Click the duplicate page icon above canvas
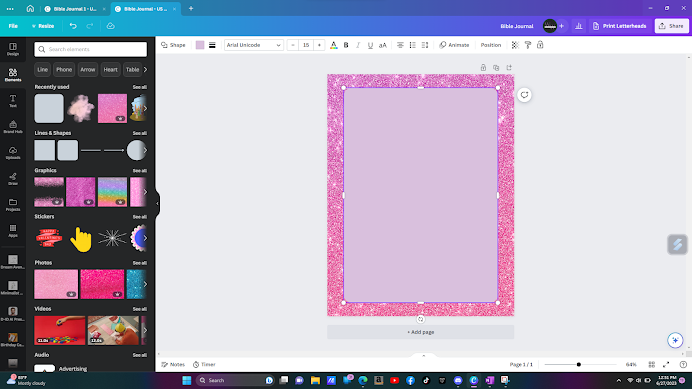692x389 pixels. [x=496, y=68]
